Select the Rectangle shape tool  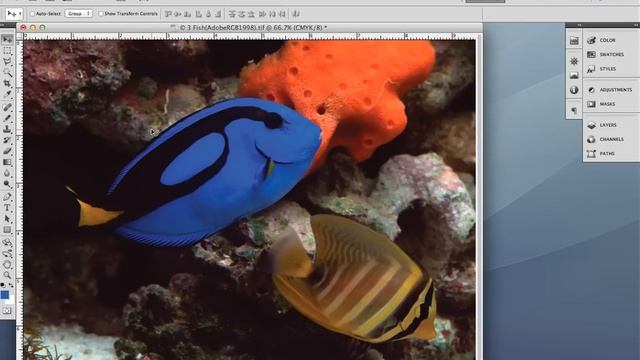tap(7, 230)
